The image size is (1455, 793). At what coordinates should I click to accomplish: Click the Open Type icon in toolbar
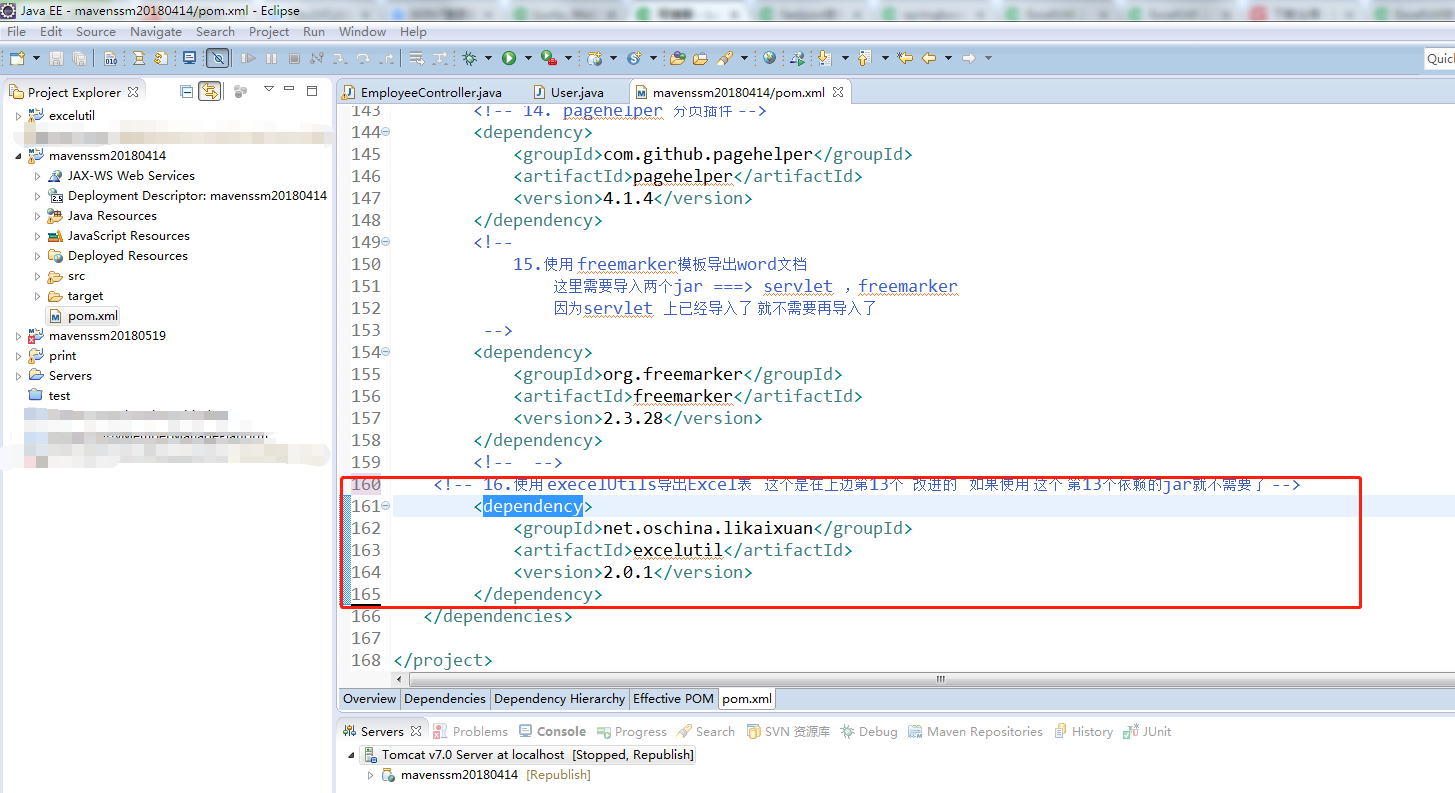click(x=678, y=58)
